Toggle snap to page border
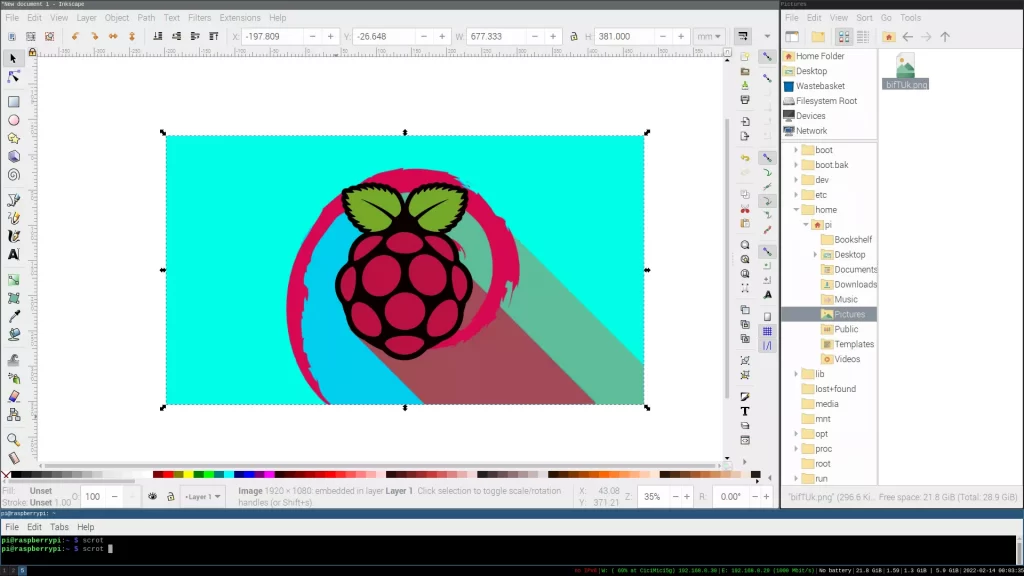 [768, 317]
